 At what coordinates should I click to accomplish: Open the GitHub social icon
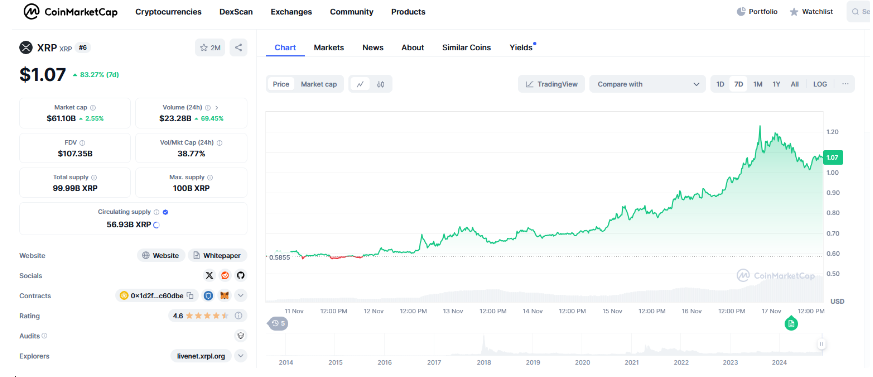tap(241, 276)
